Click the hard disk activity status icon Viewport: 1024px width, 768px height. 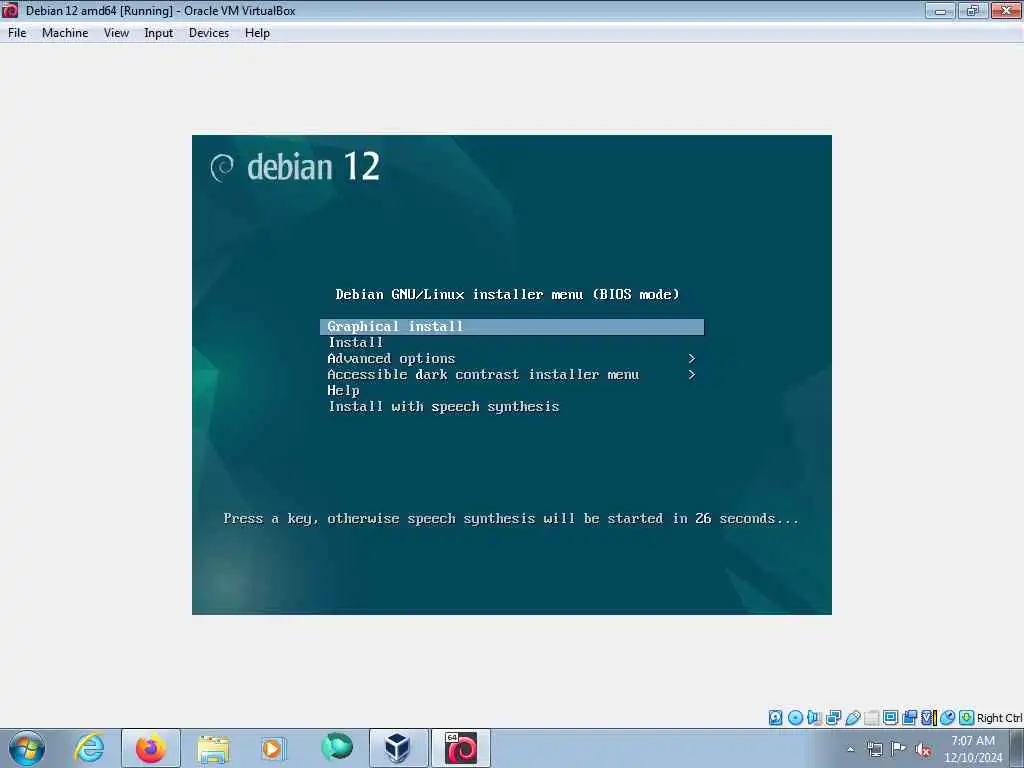(x=775, y=718)
